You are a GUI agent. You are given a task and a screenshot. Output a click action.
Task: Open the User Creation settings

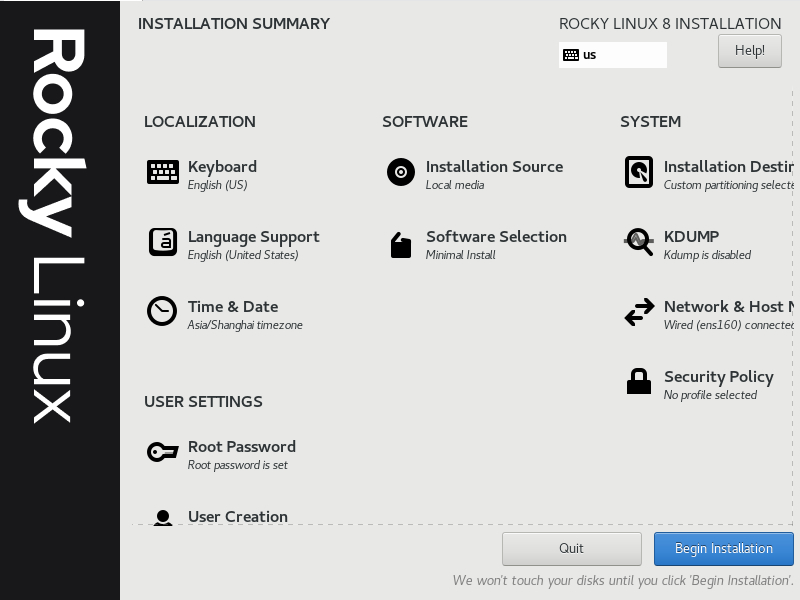238,516
